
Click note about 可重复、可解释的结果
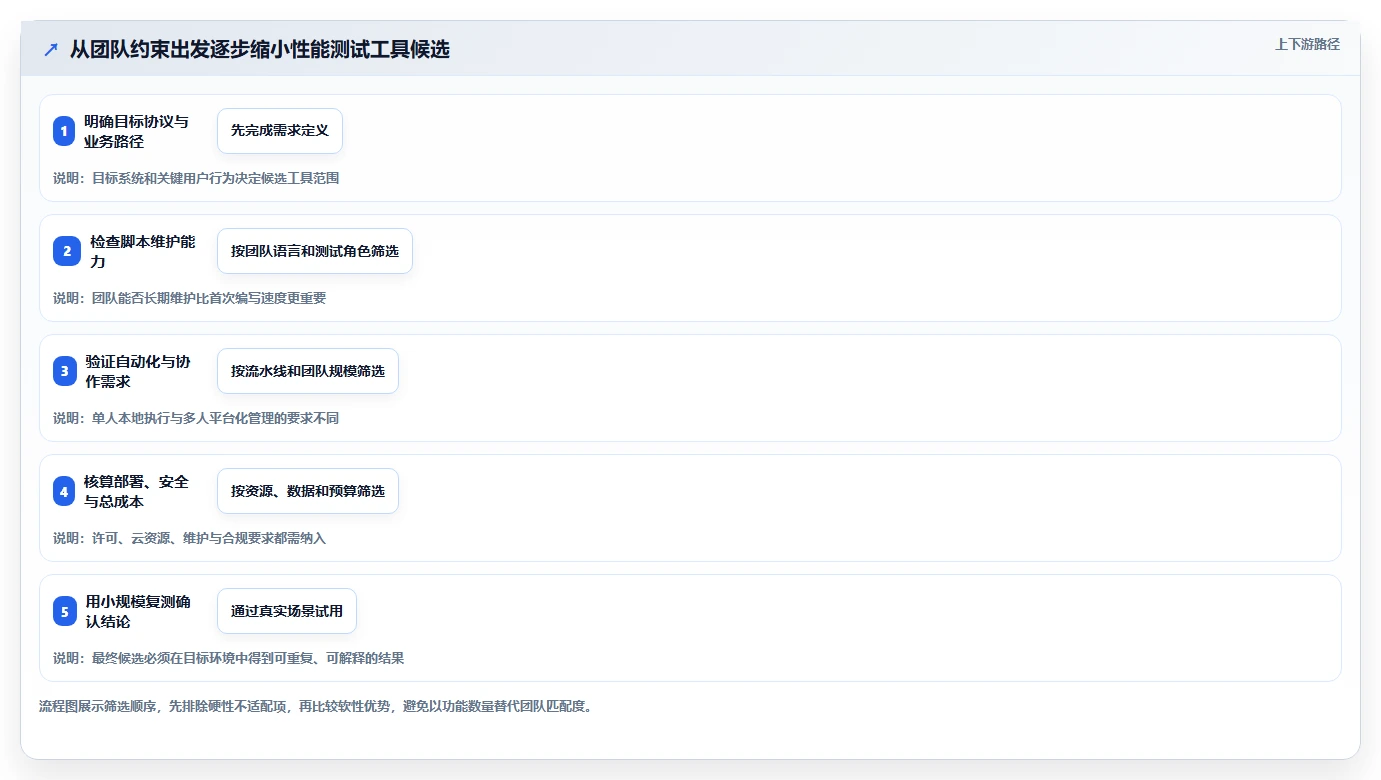pos(228,658)
